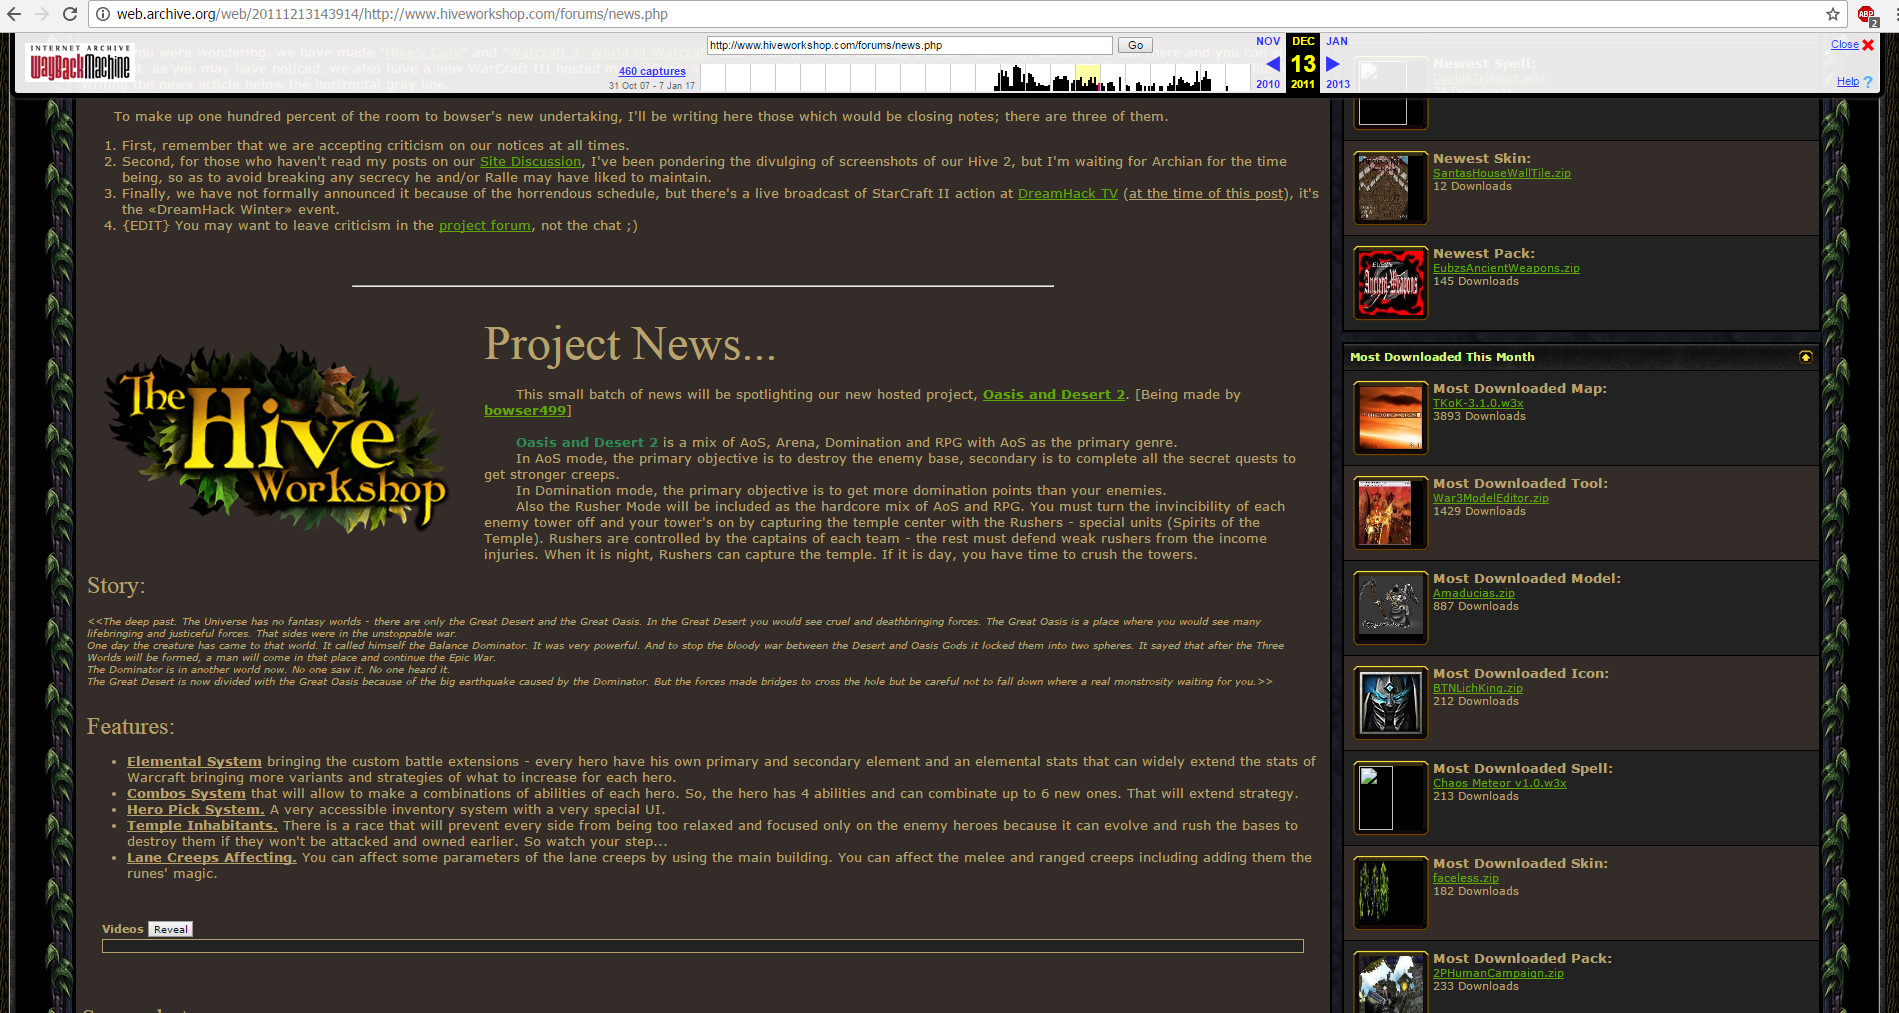Download Chaos Meteor v1.0.w3x spell
This screenshot has height=1013, width=1899.
point(1500,783)
